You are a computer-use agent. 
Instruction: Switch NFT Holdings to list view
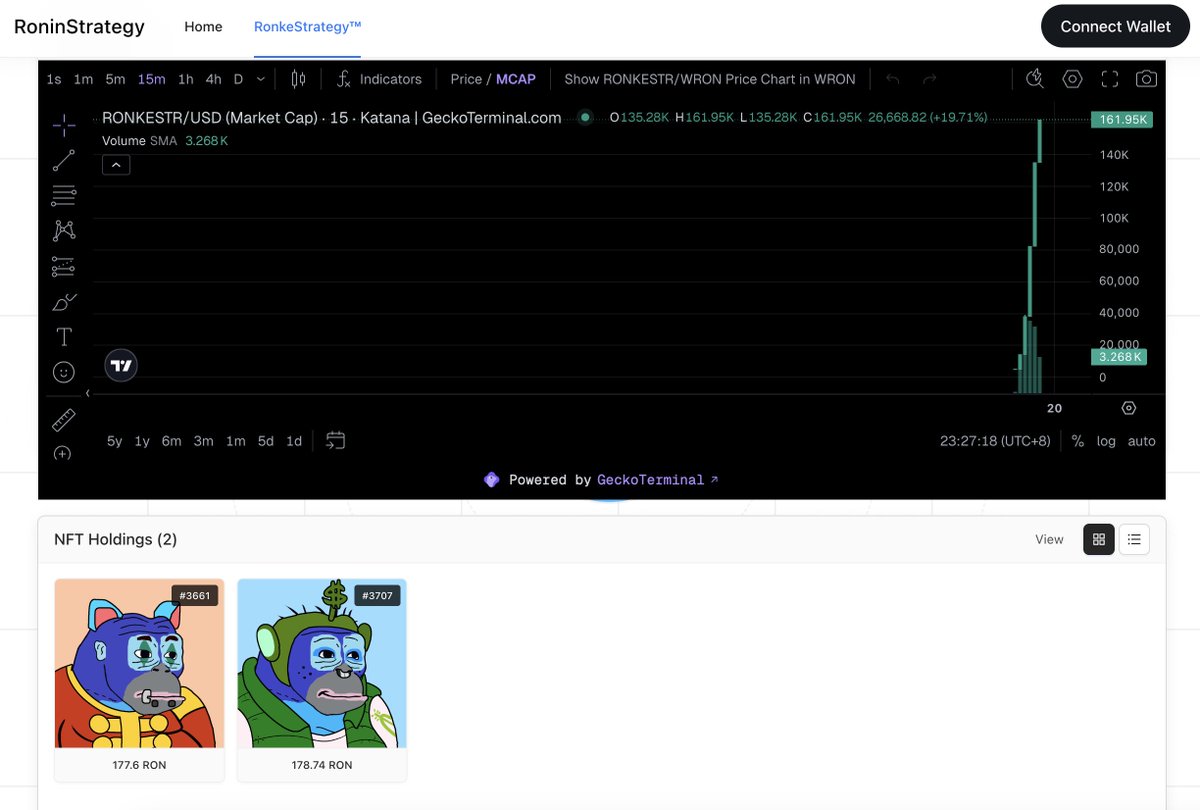click(1134, 539)
